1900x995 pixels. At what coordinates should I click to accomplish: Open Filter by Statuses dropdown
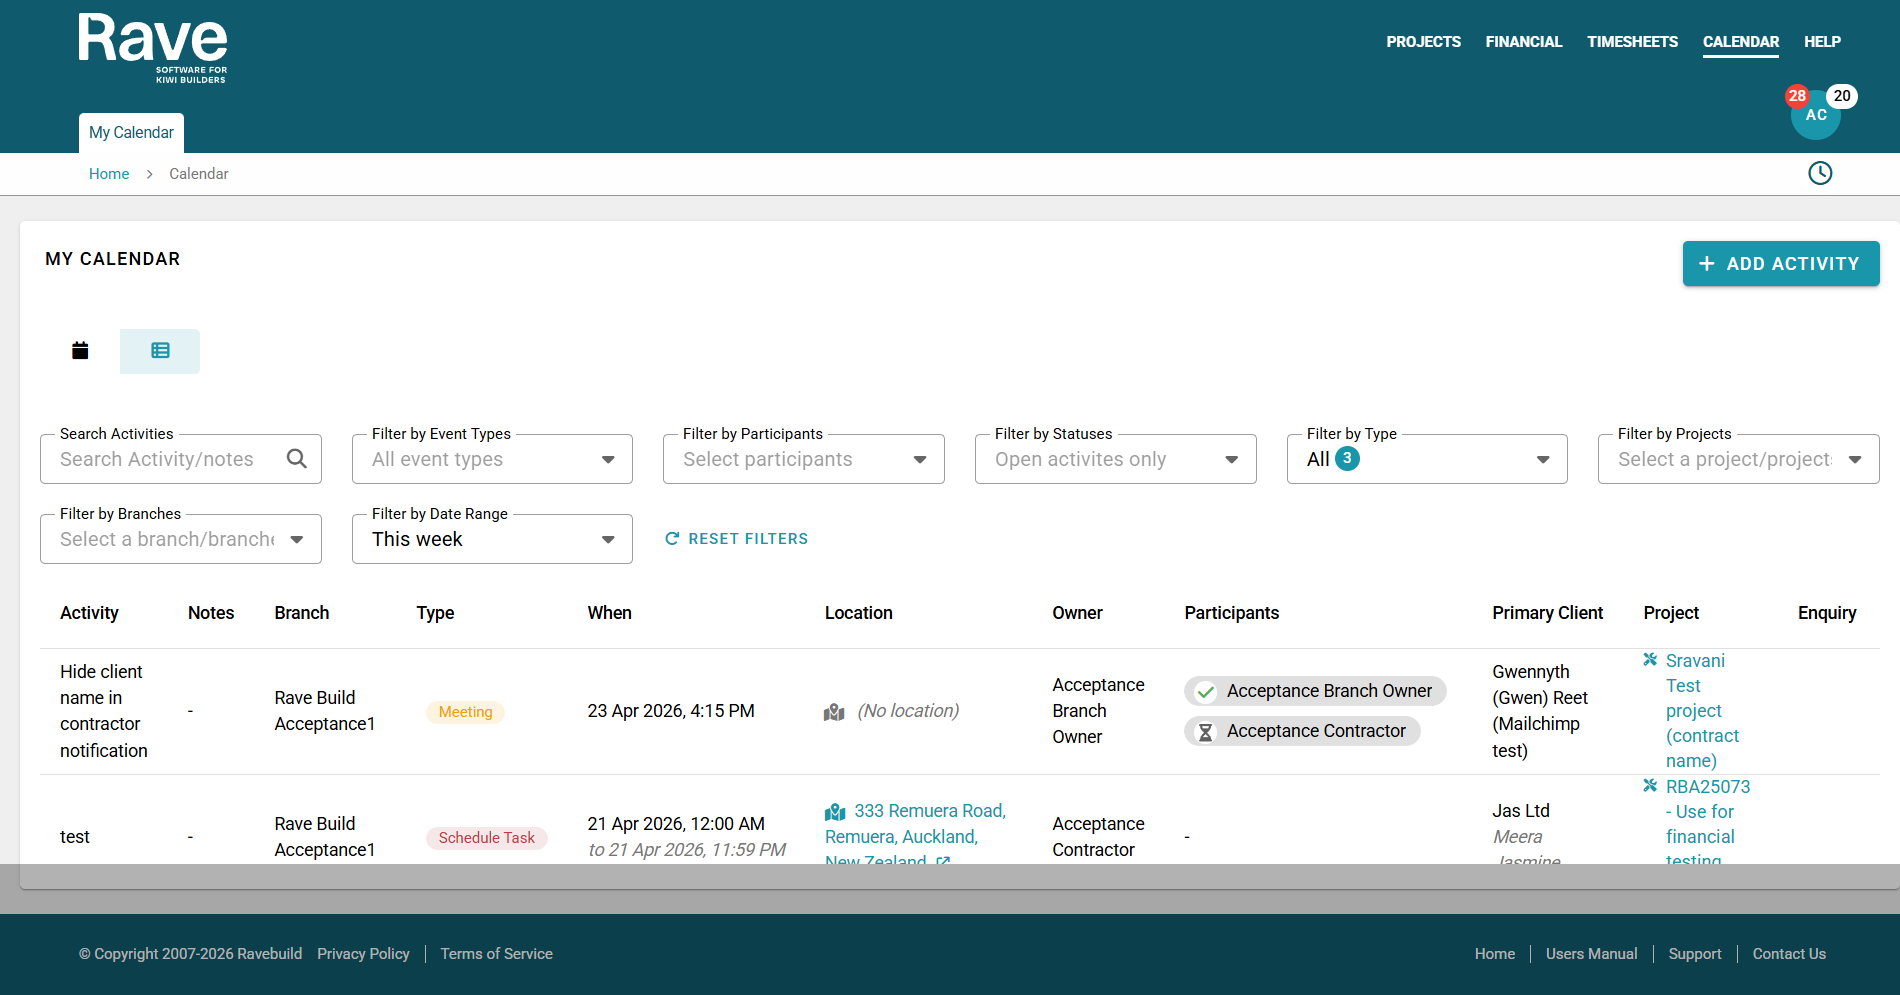click(1116, 459)
